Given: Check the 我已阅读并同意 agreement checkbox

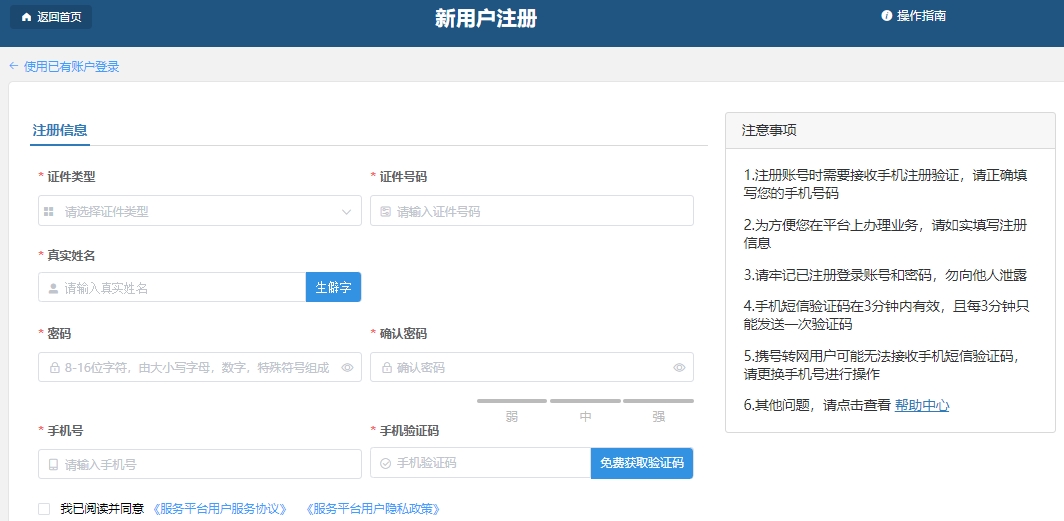Looking at the screenshot, I should [44, 509].
